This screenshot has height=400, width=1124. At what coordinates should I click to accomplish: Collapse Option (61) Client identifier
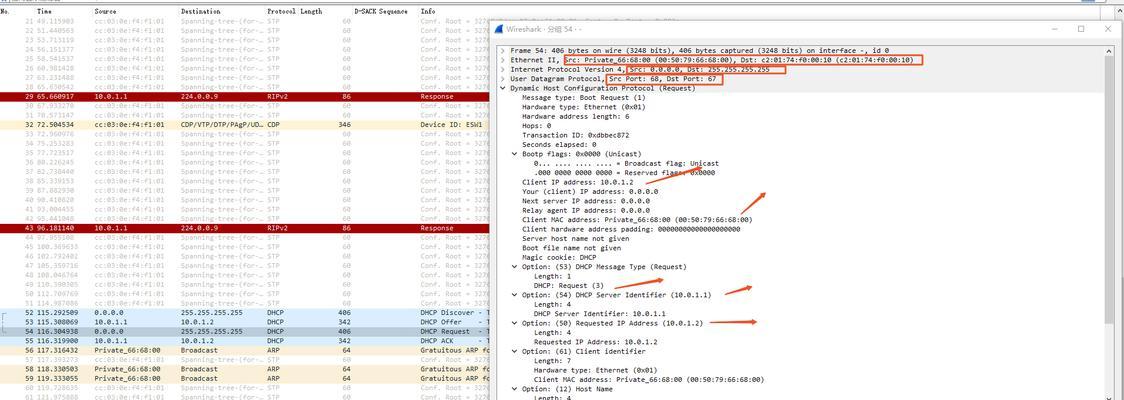(x=515, y=351)
